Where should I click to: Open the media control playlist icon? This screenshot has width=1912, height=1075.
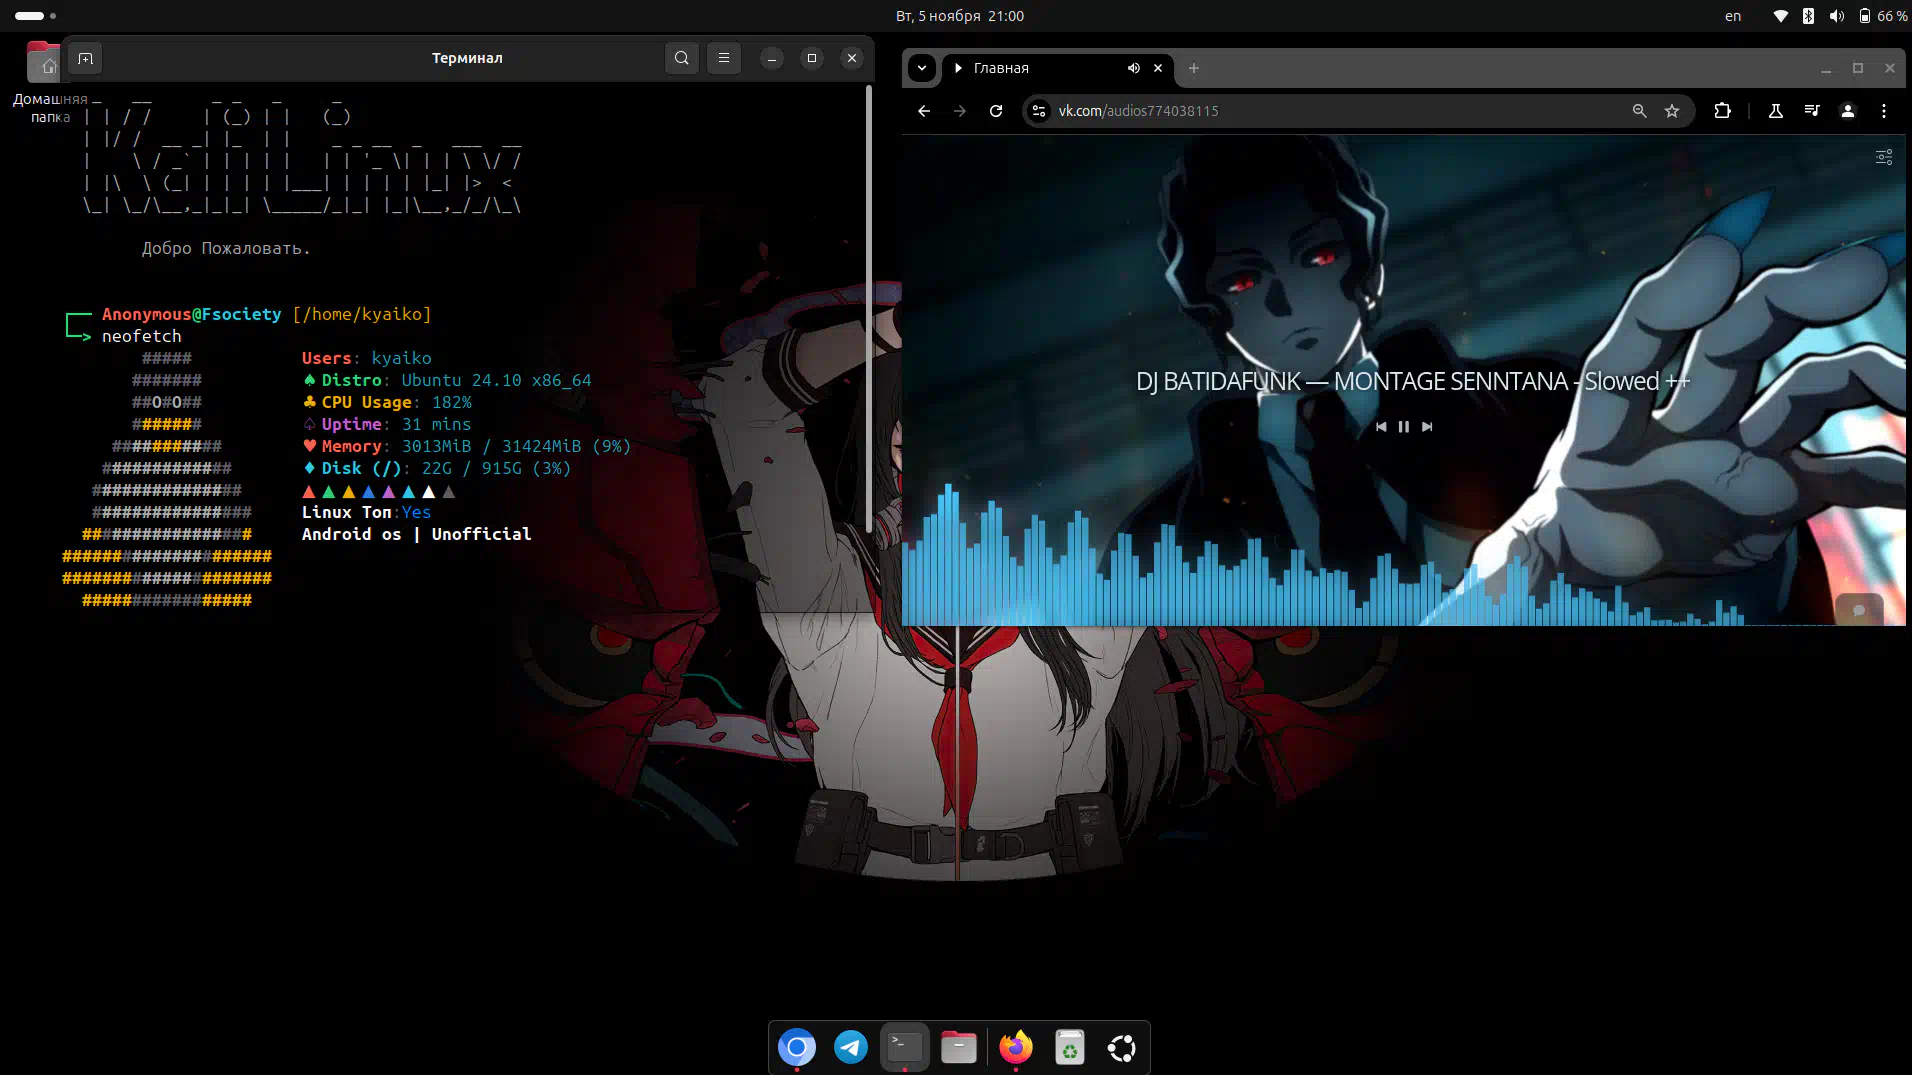point(1812,111)
